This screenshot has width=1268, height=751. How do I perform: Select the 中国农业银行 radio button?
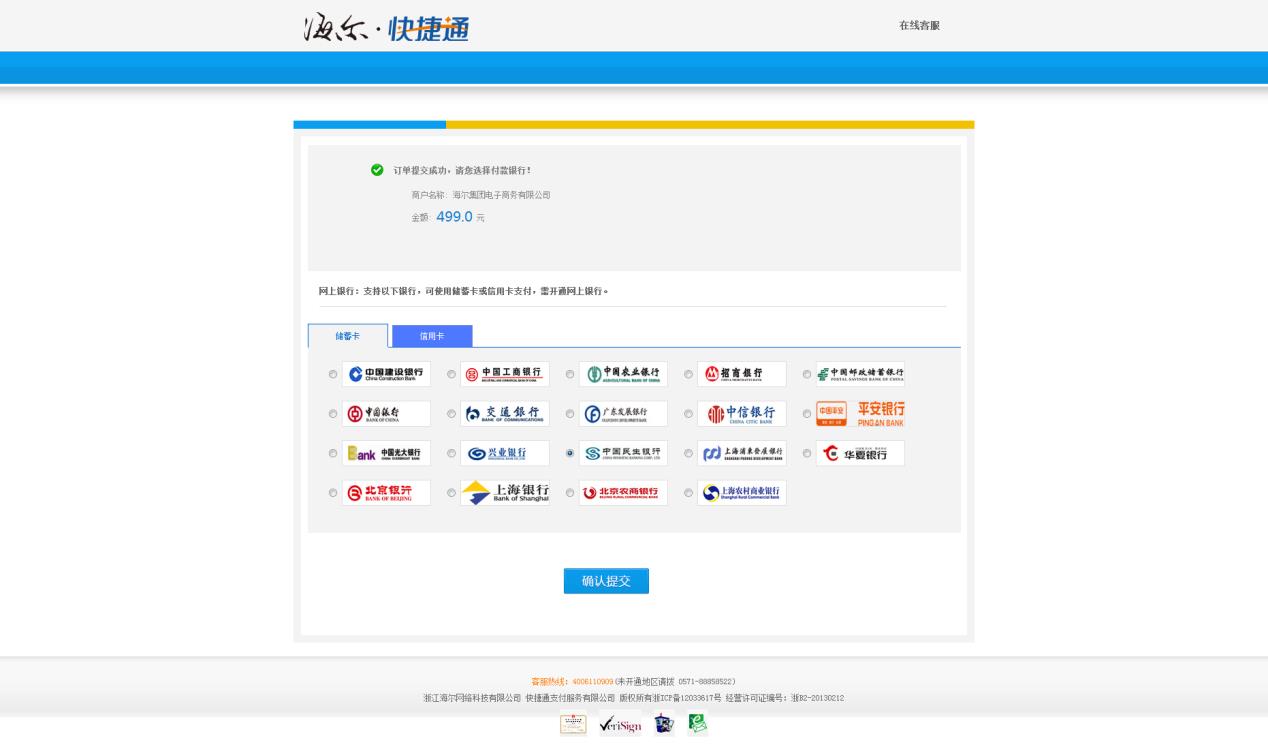point(570,375)
